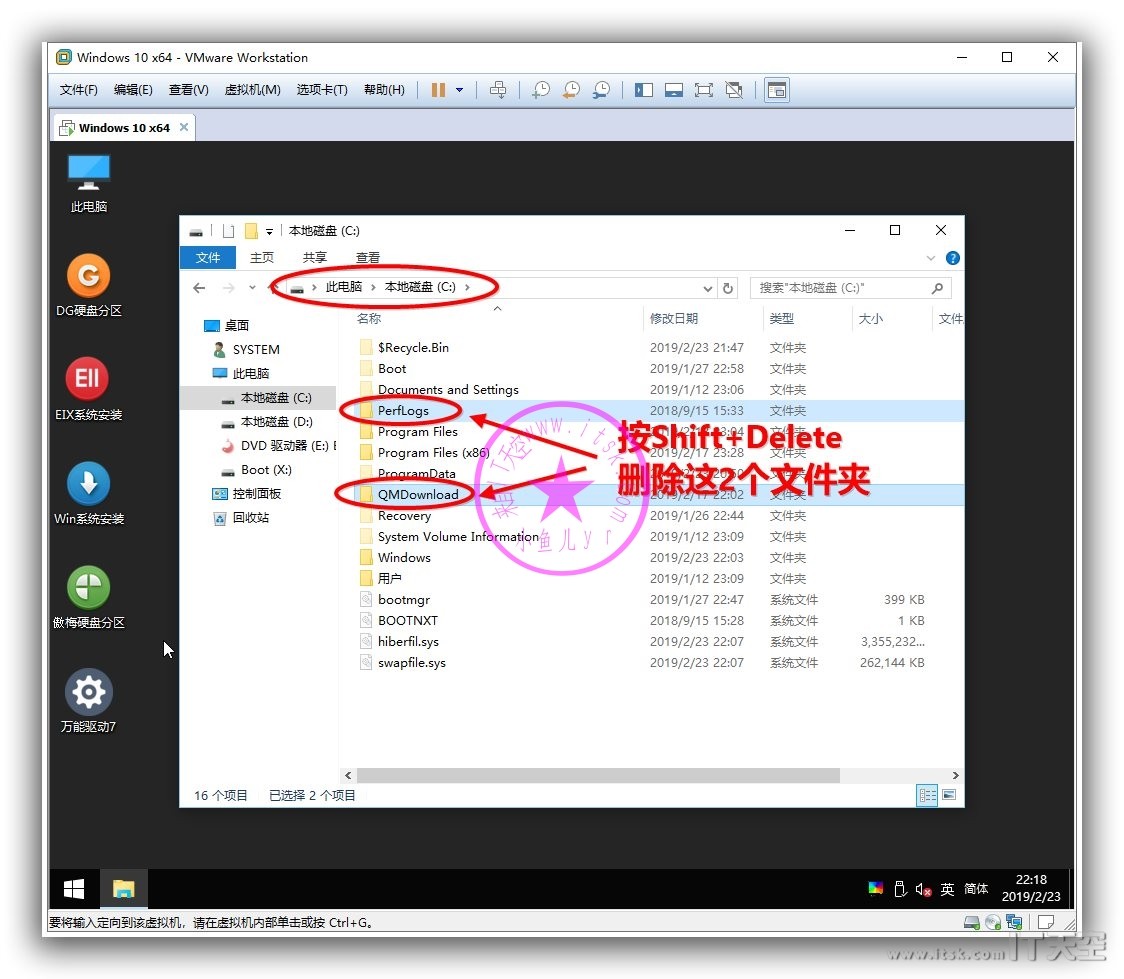Launch the DG硬盘分区 desktop shortcut

coord(89,286)
